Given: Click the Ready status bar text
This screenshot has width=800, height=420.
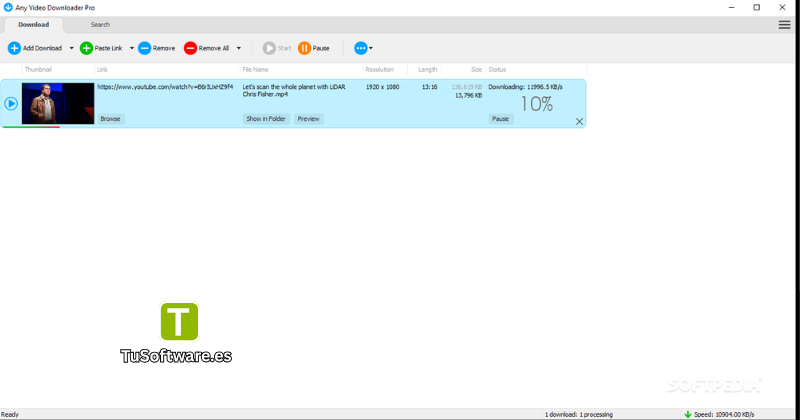Looking at the screenshot, I should [x=10, y=414].
